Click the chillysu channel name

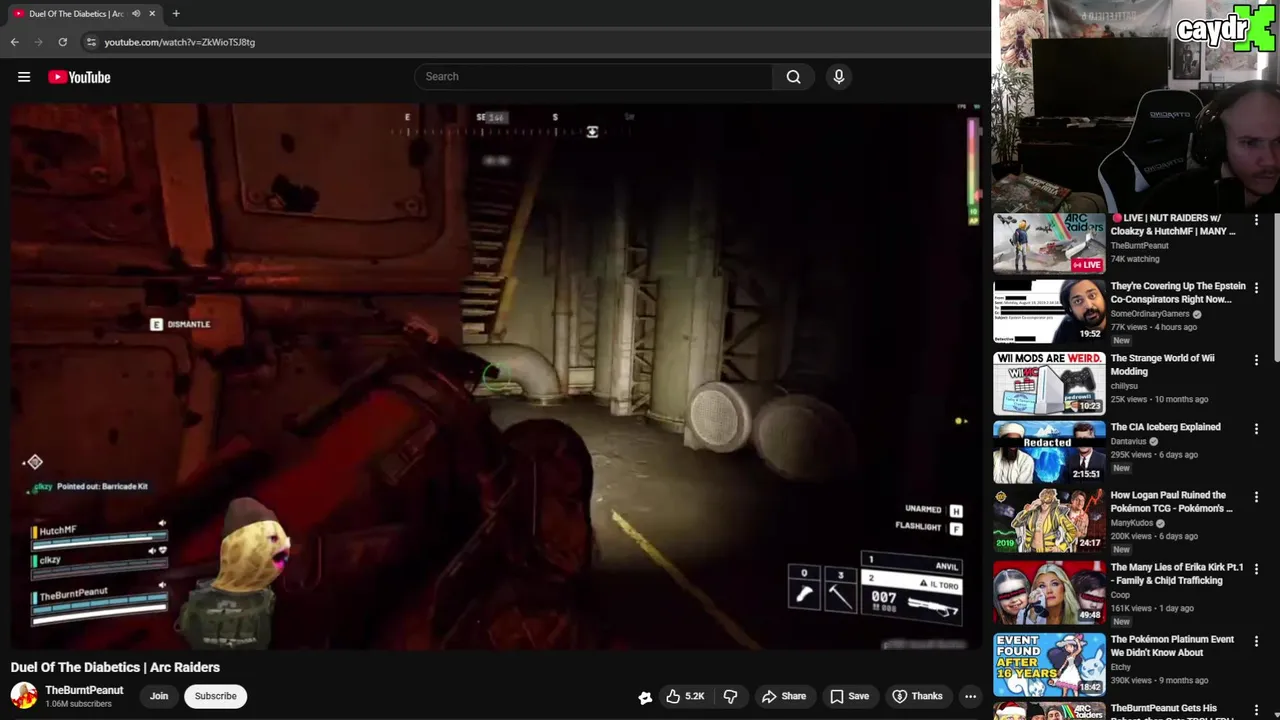pyautogui.click(x=1124, y=386)
